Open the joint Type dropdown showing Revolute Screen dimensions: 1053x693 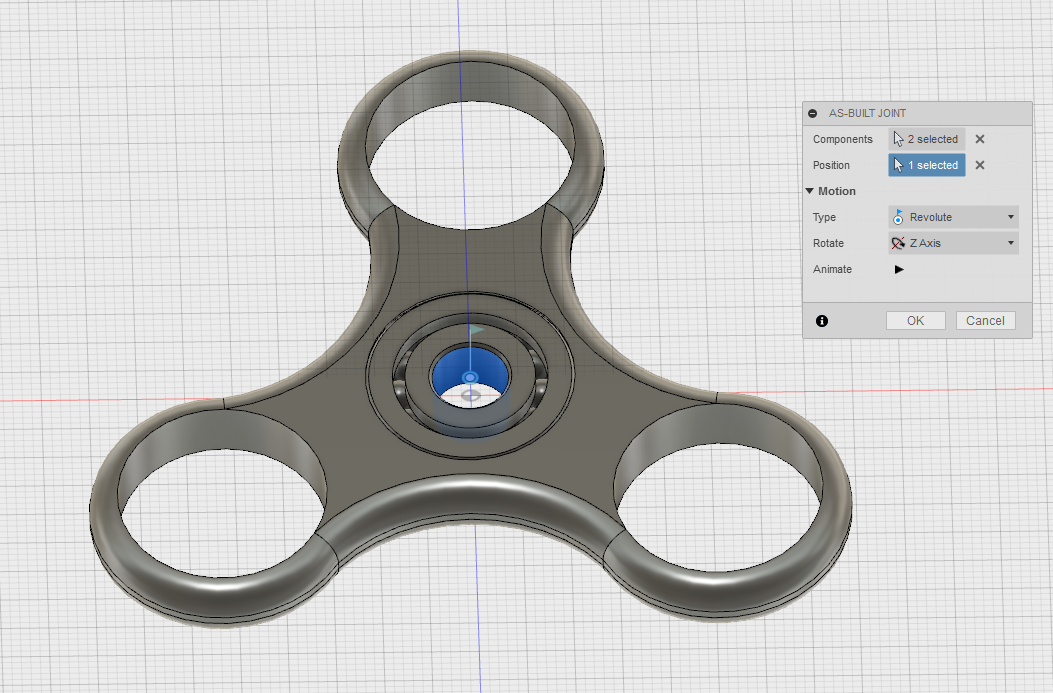(x=953, y=217)
